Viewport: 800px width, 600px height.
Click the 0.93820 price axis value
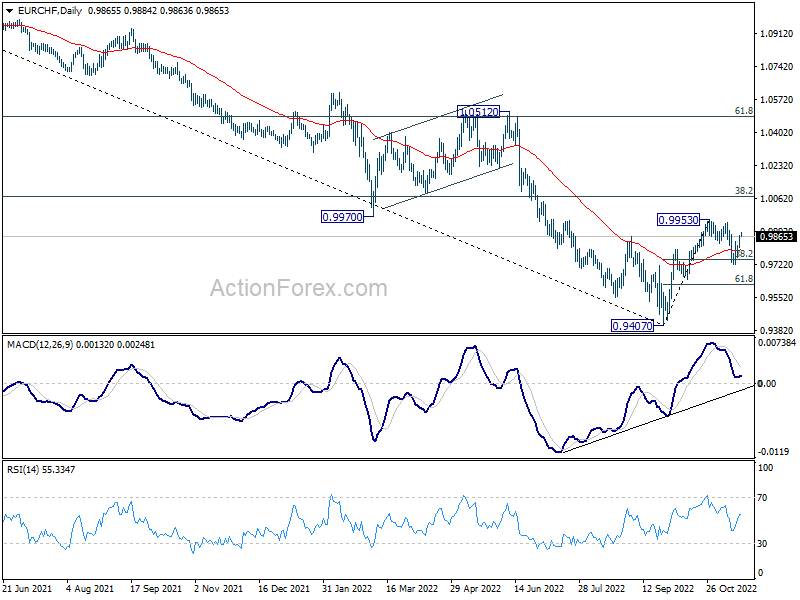point(776,331)
